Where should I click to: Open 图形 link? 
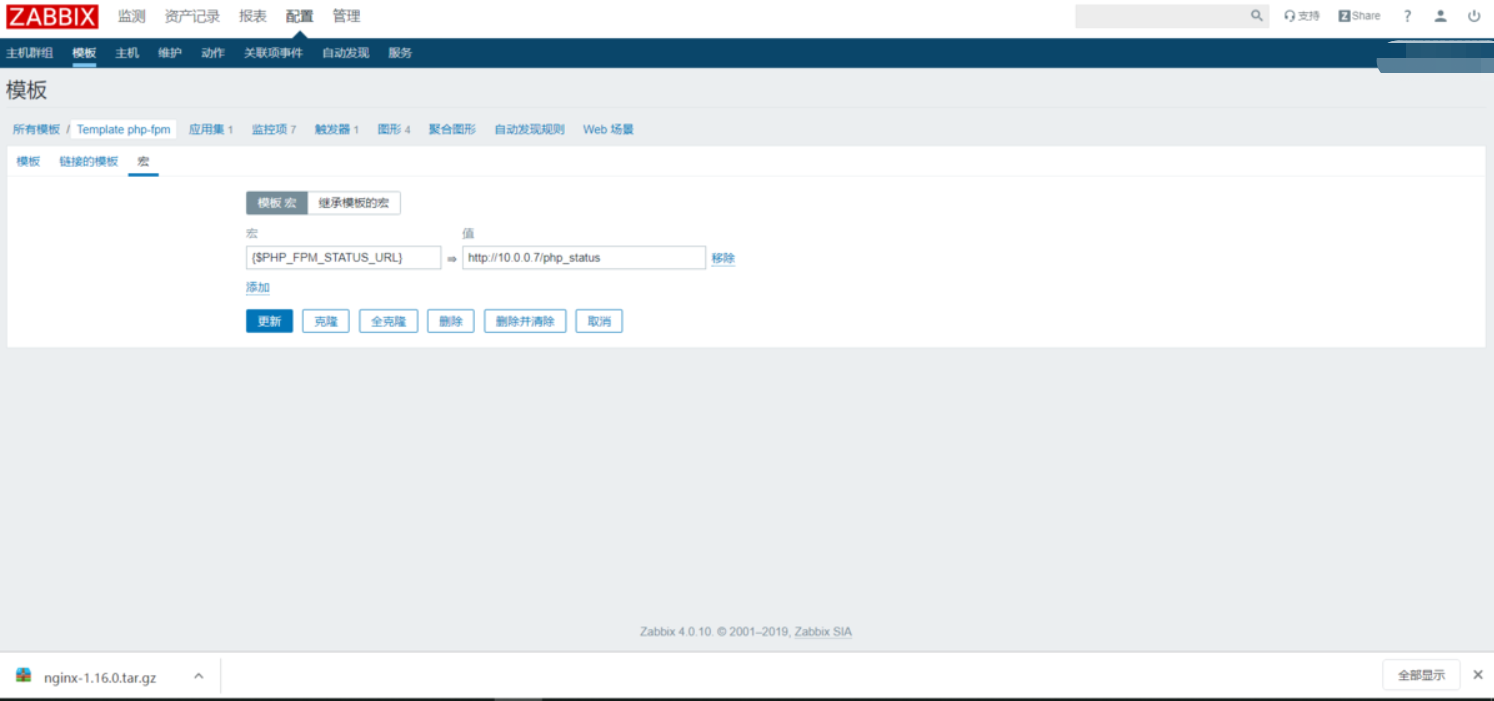[389, 129]
